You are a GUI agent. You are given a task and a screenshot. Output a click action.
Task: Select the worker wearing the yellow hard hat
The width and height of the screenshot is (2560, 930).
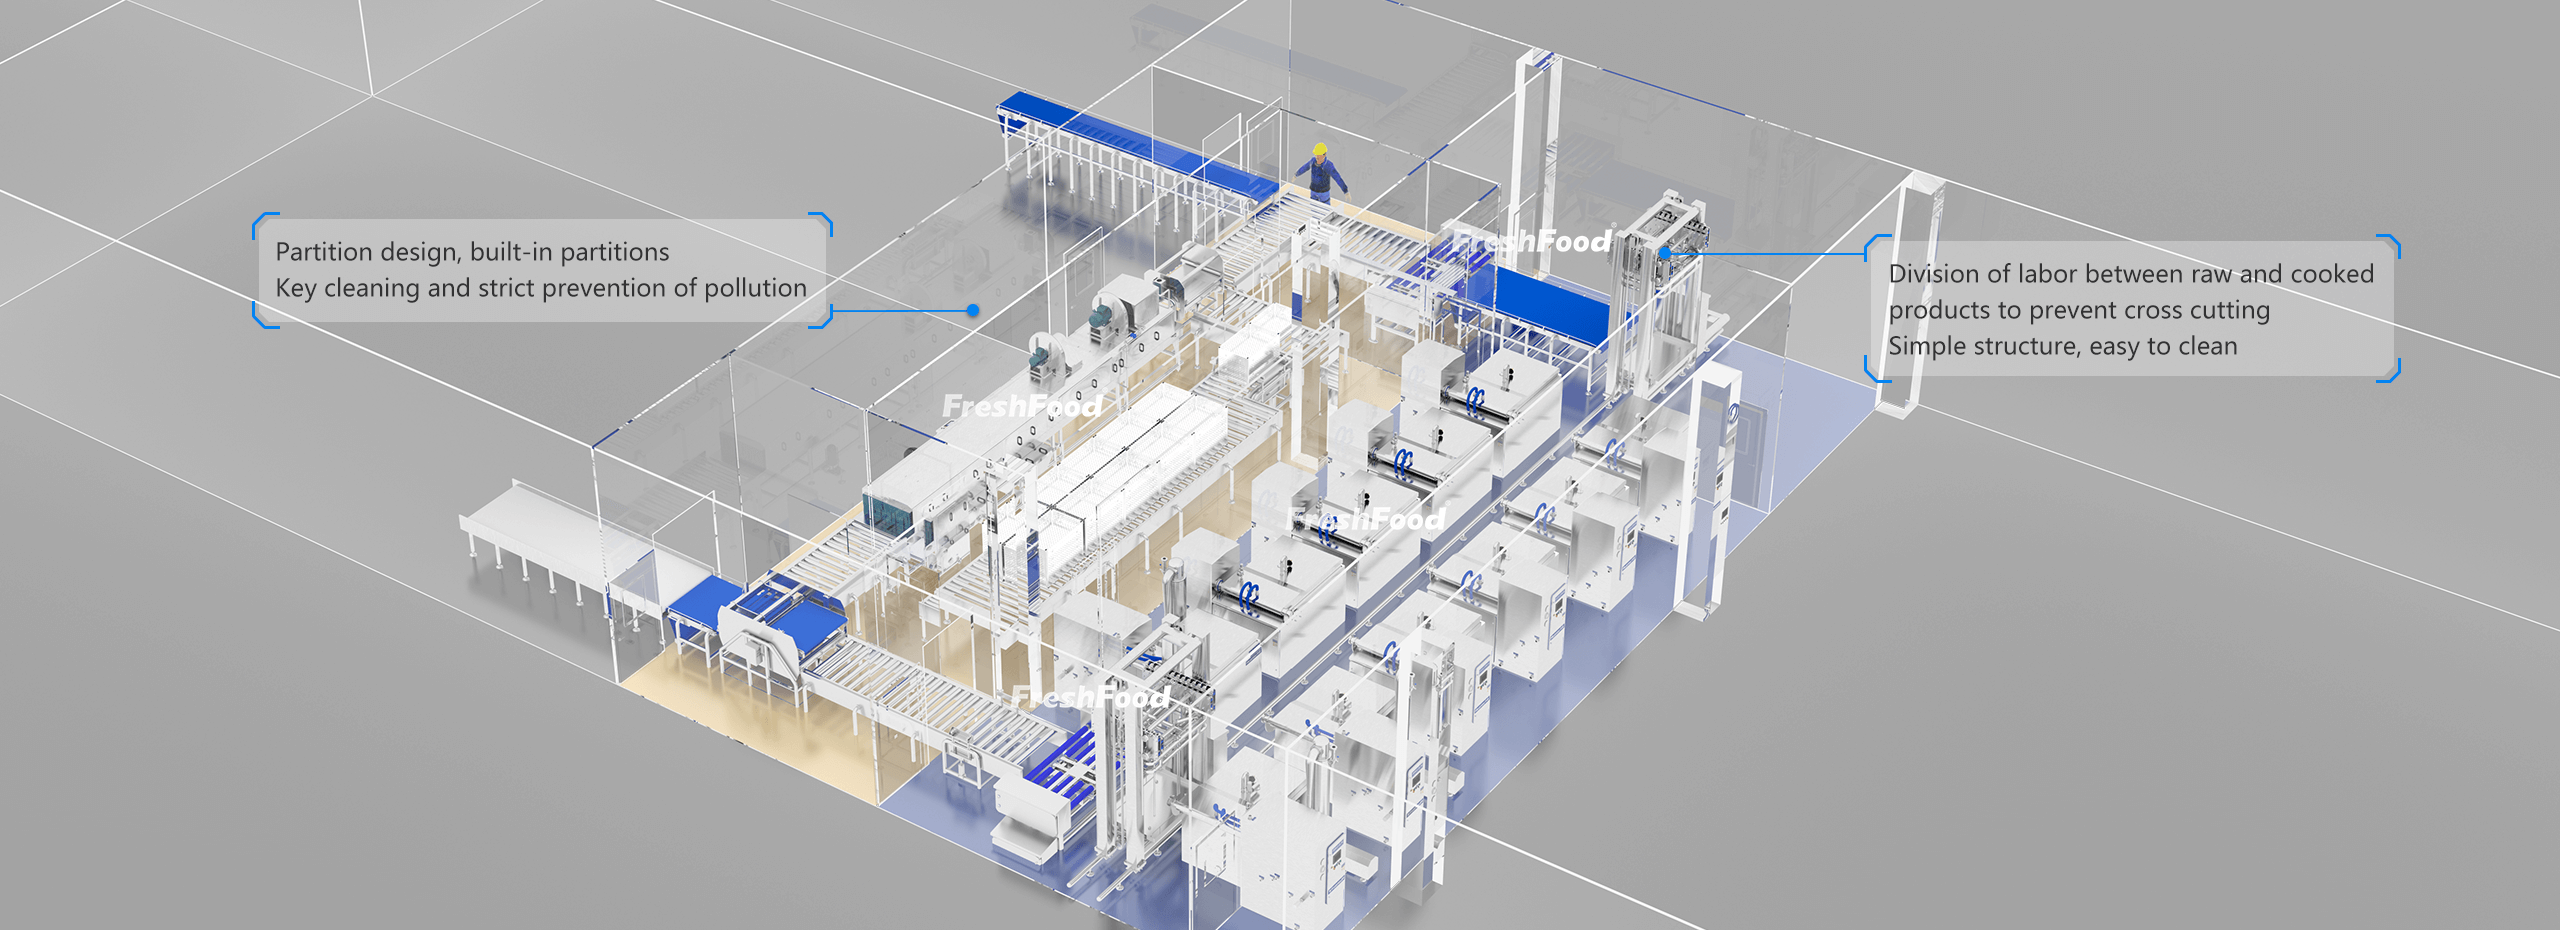coord(1321,172)
